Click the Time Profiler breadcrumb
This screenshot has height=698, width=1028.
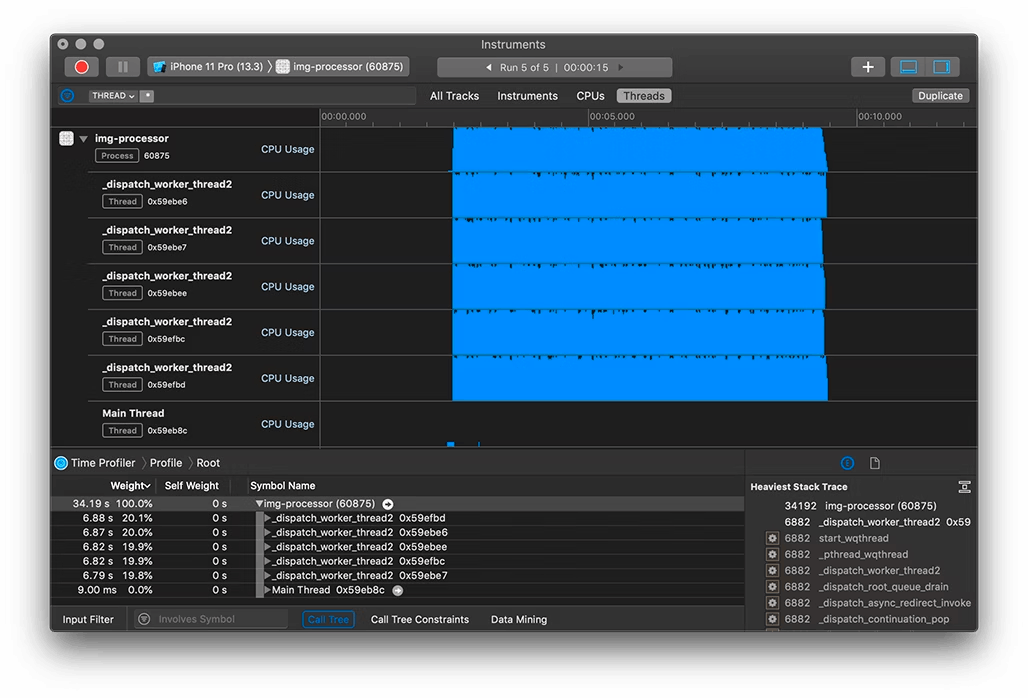[x=103, y=463]
